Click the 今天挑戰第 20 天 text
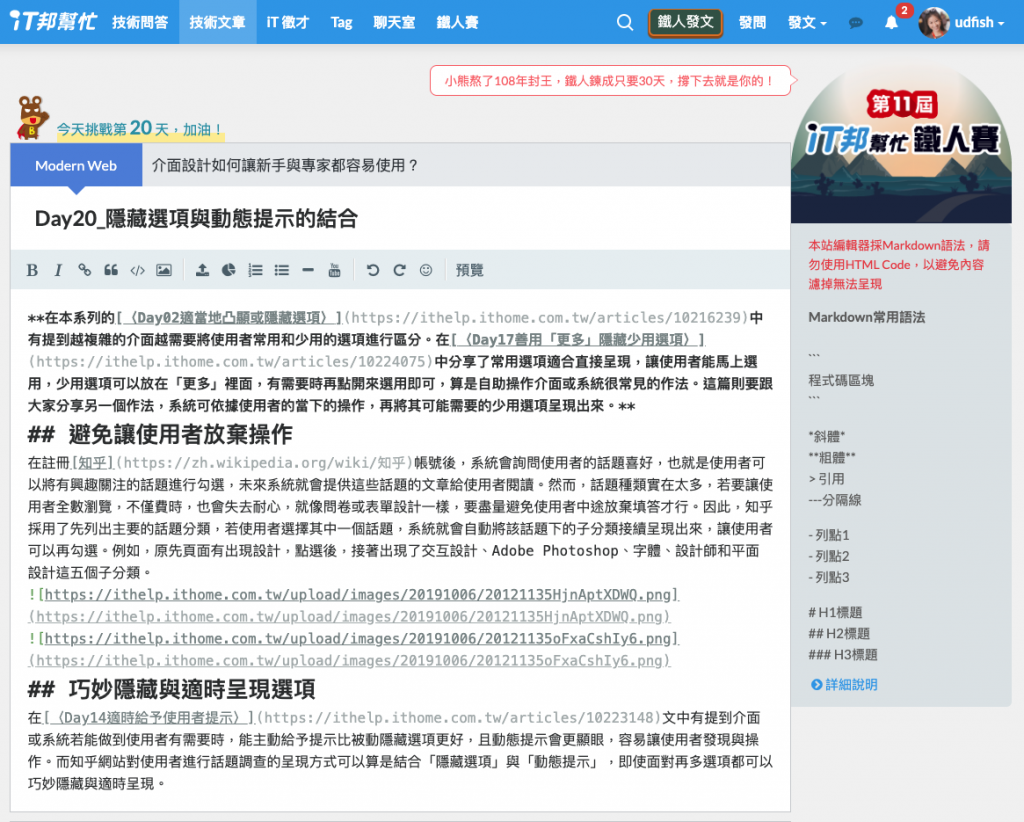 (140, 129)
